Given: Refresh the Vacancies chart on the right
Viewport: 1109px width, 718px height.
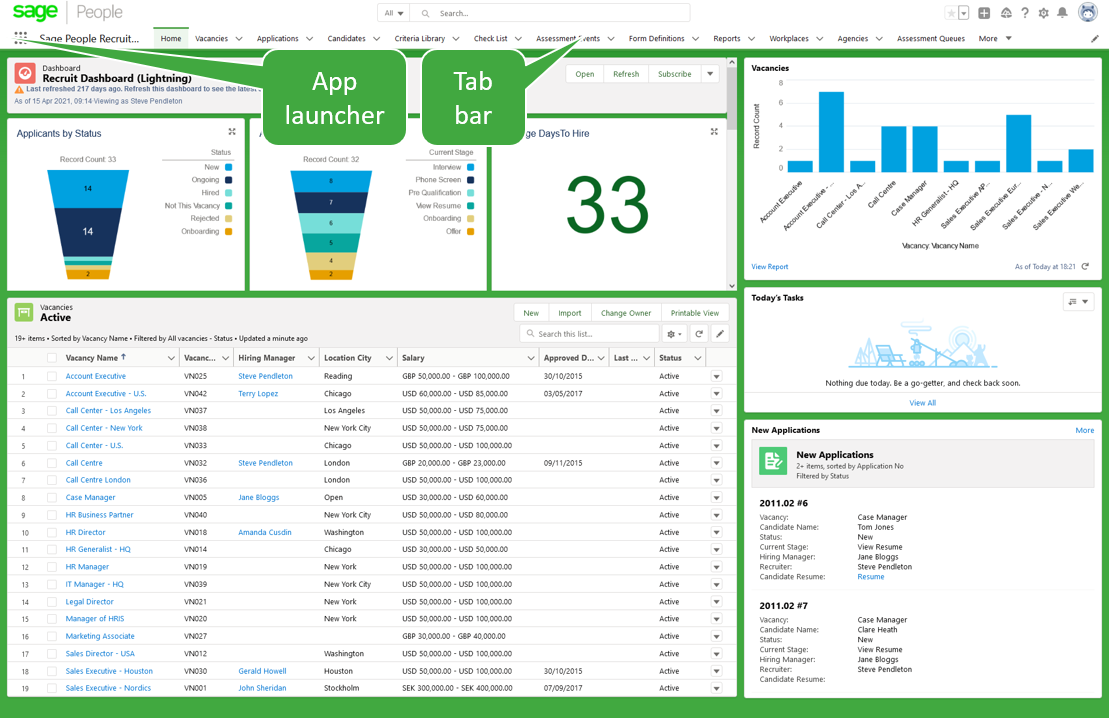Looking at the screenshot, I should pos(1085,267).
